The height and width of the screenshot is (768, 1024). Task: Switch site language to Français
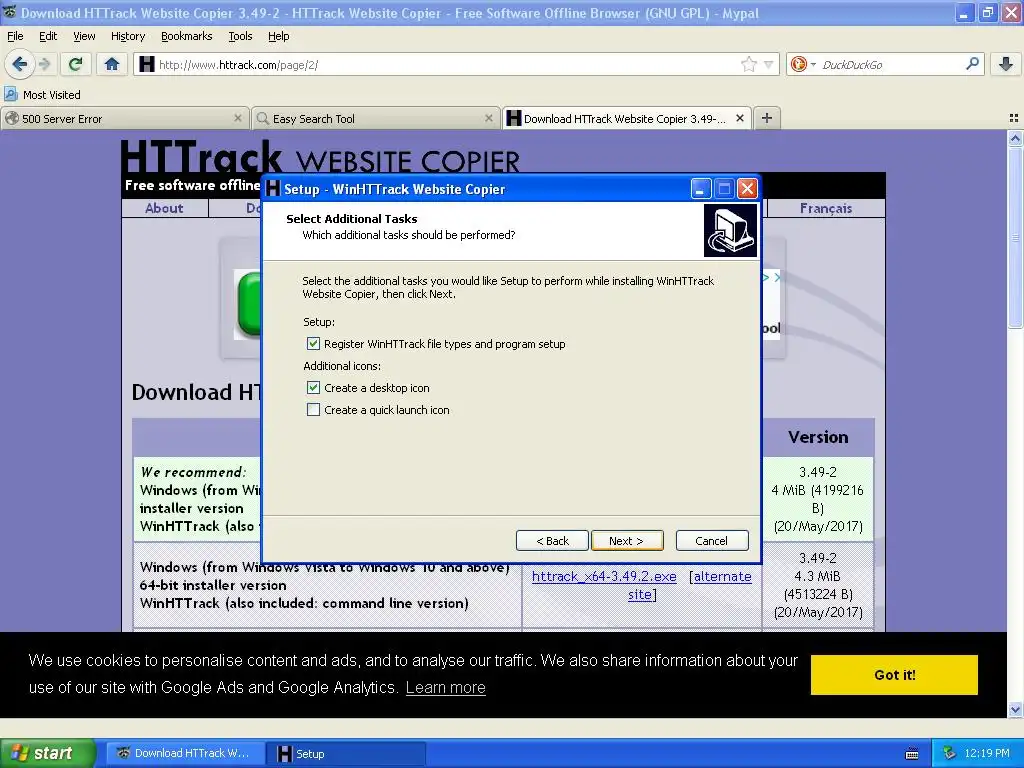pos(826,208)
